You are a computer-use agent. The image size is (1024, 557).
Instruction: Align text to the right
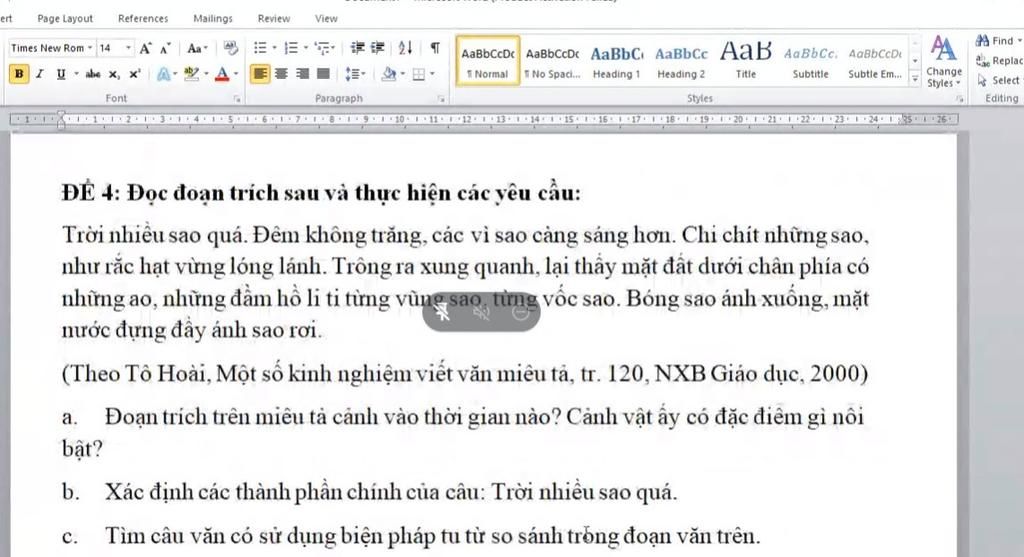[x=302, y=74]
